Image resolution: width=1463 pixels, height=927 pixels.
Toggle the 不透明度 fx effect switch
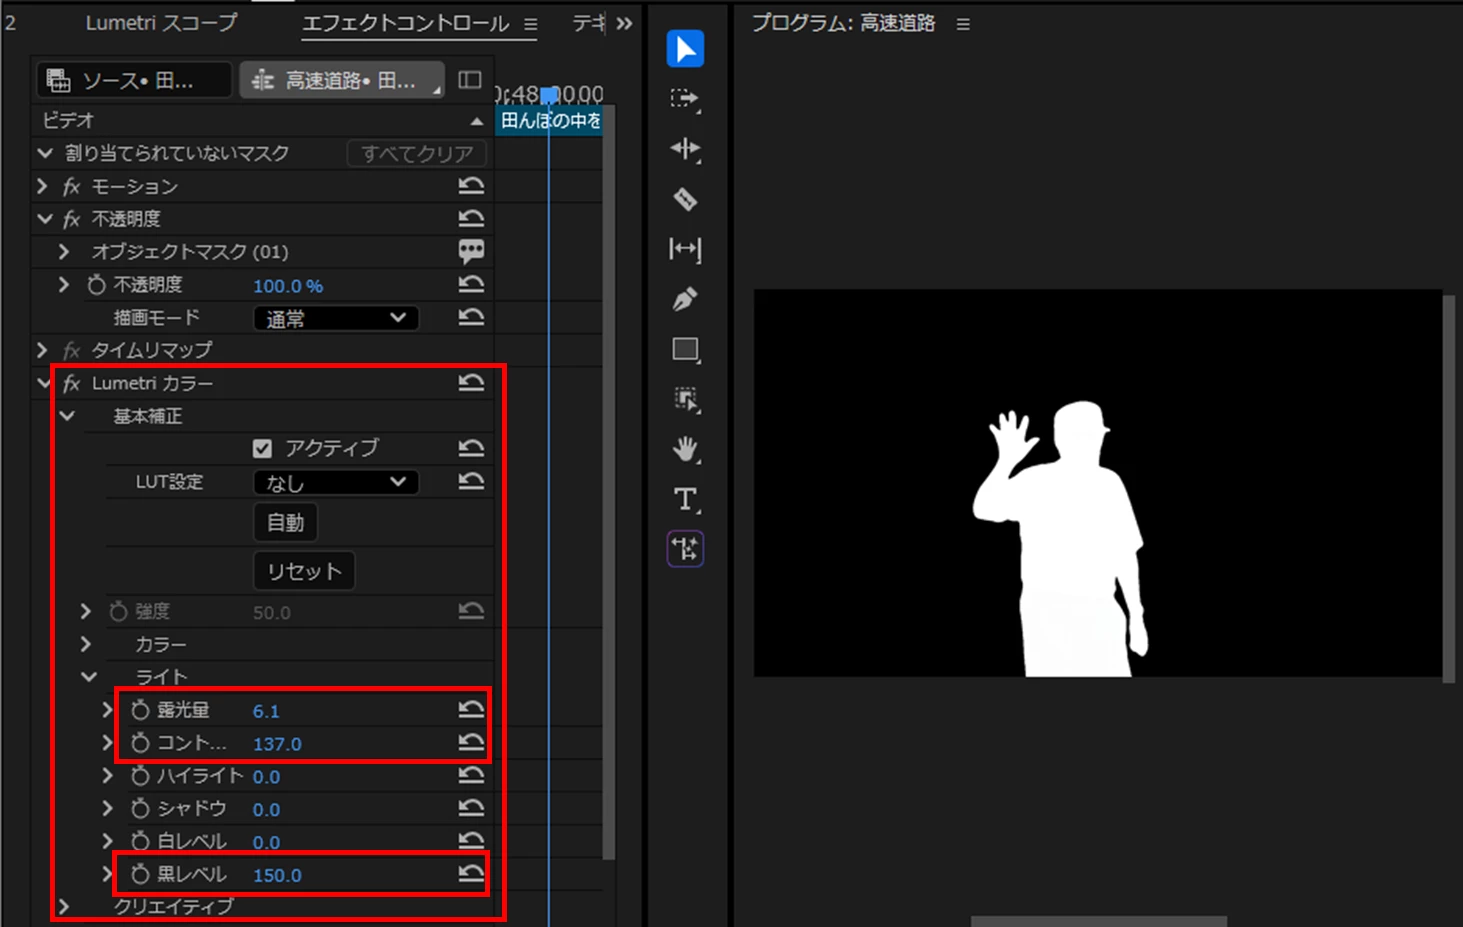[x=71, y=219]
